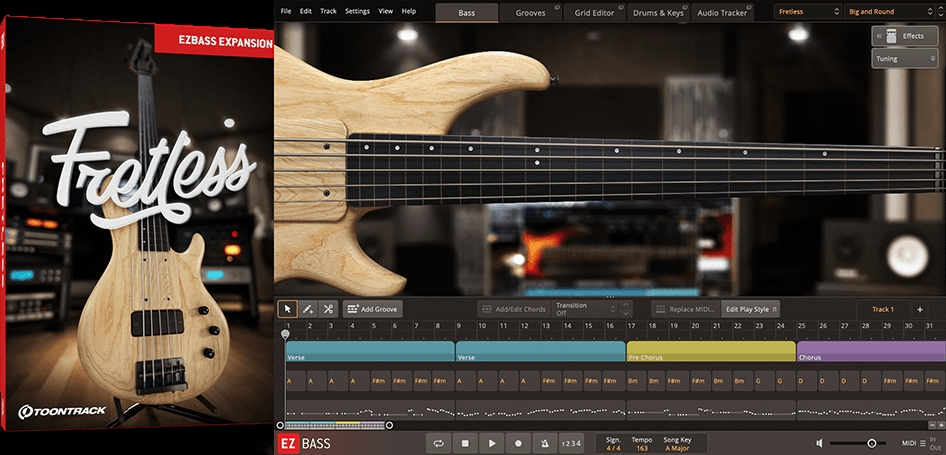
Task: Step Transition value down arrow
Action: (x=626, y=314)
